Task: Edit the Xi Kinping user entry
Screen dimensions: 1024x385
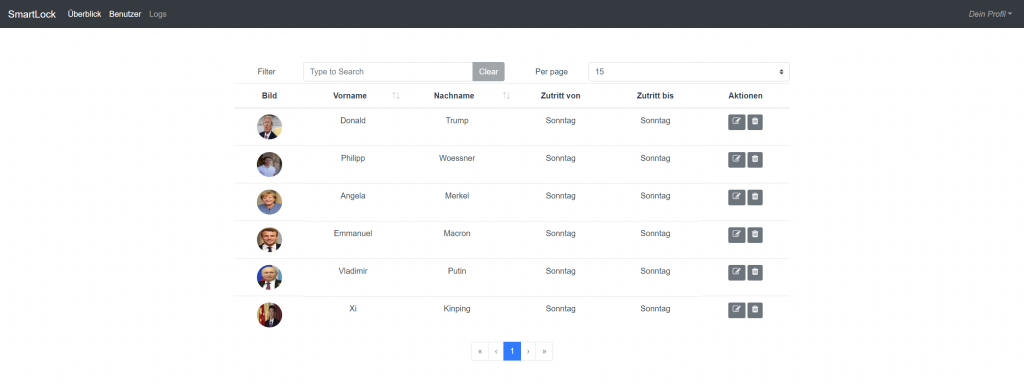Action: coord(737,310)
